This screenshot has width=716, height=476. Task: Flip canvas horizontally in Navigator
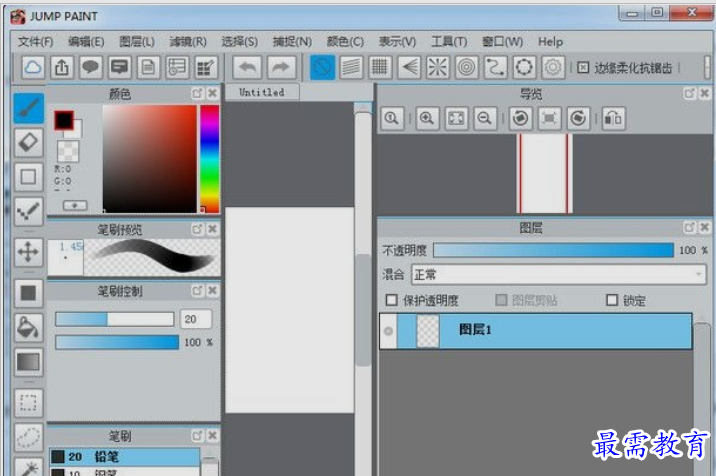pos(613,119)
